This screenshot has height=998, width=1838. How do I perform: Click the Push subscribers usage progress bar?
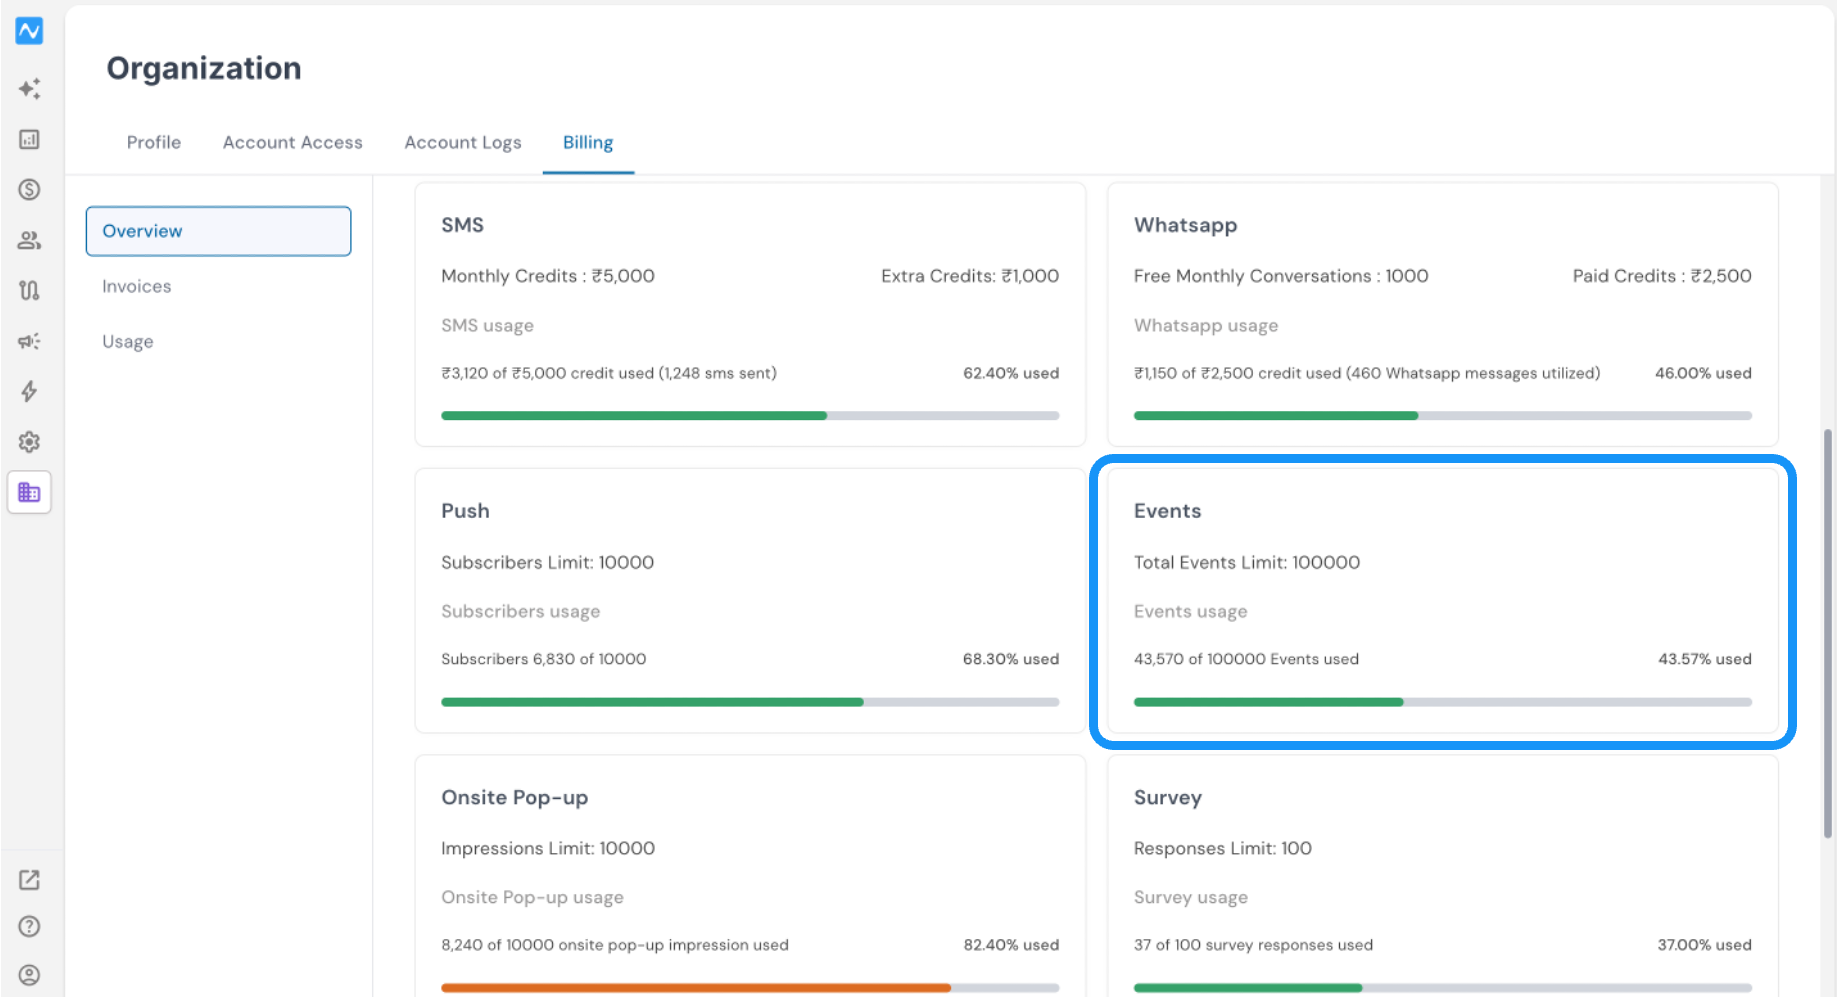click(x=750, y=702)
